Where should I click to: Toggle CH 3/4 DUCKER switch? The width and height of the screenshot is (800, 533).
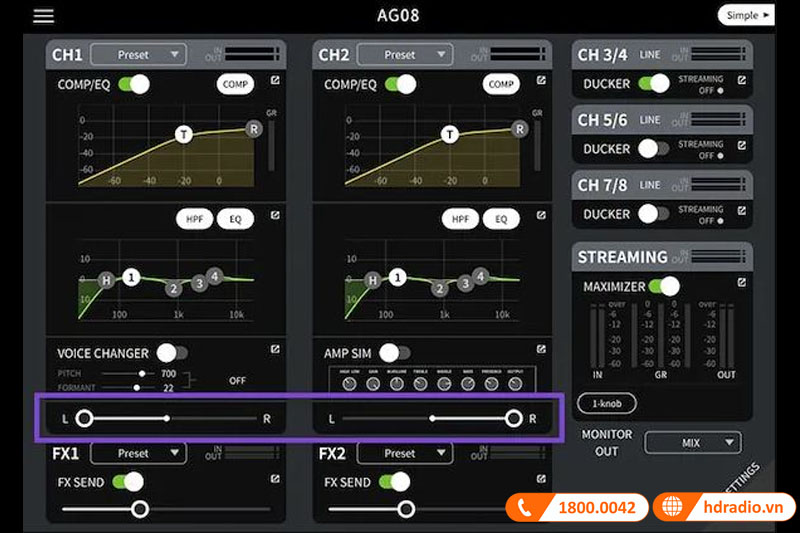[x=654, y=83]
